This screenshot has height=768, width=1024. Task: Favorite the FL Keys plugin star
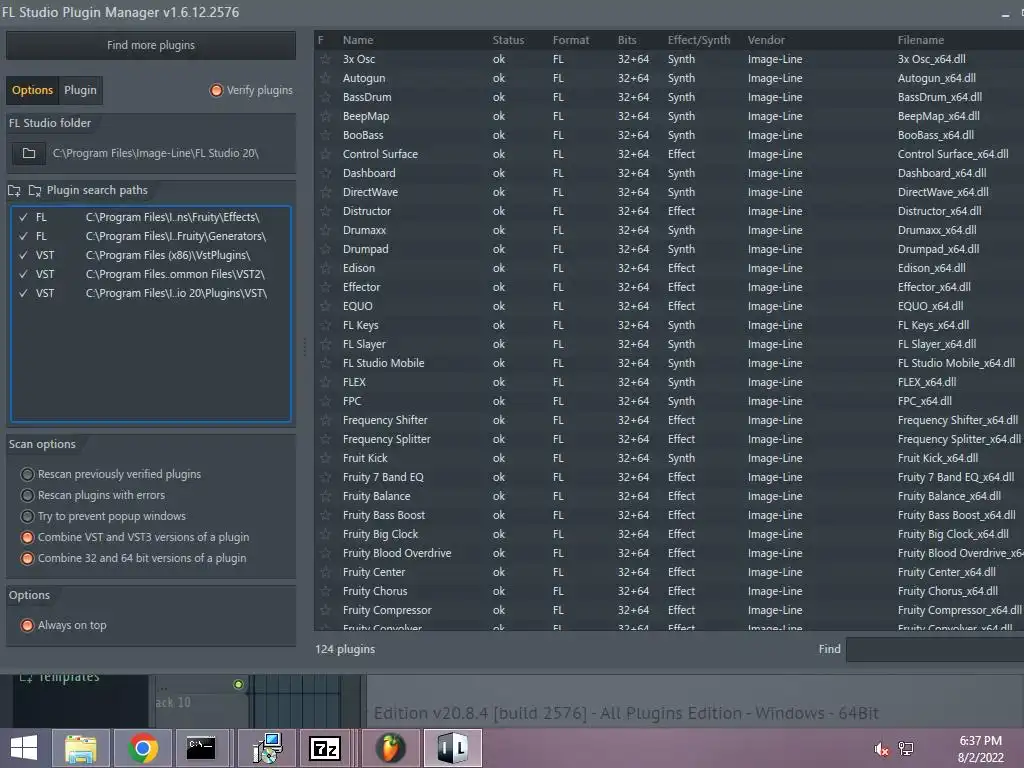click(325, 325)
